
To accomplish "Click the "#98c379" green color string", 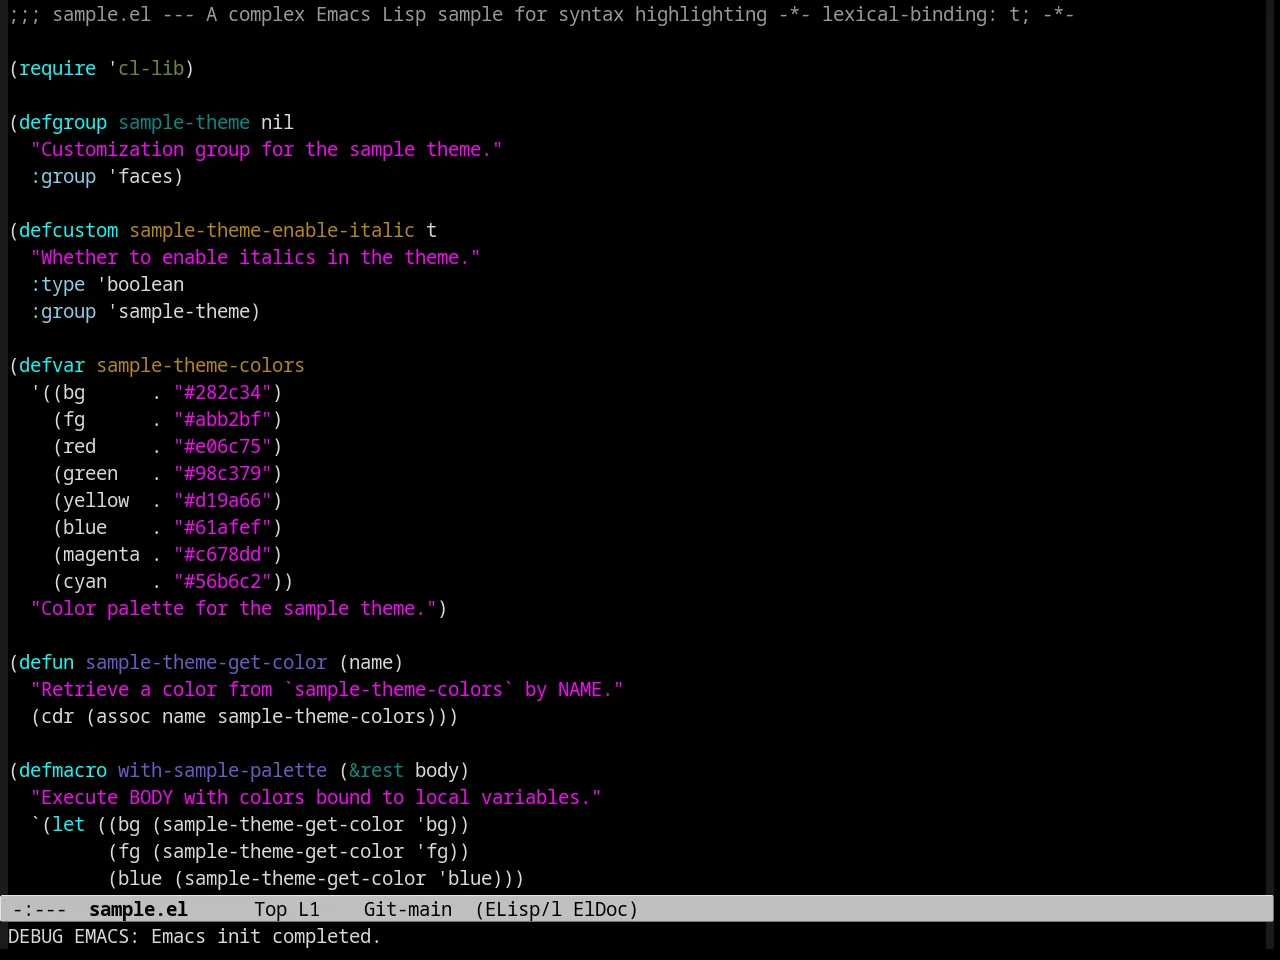I will [x=223, y=473].
